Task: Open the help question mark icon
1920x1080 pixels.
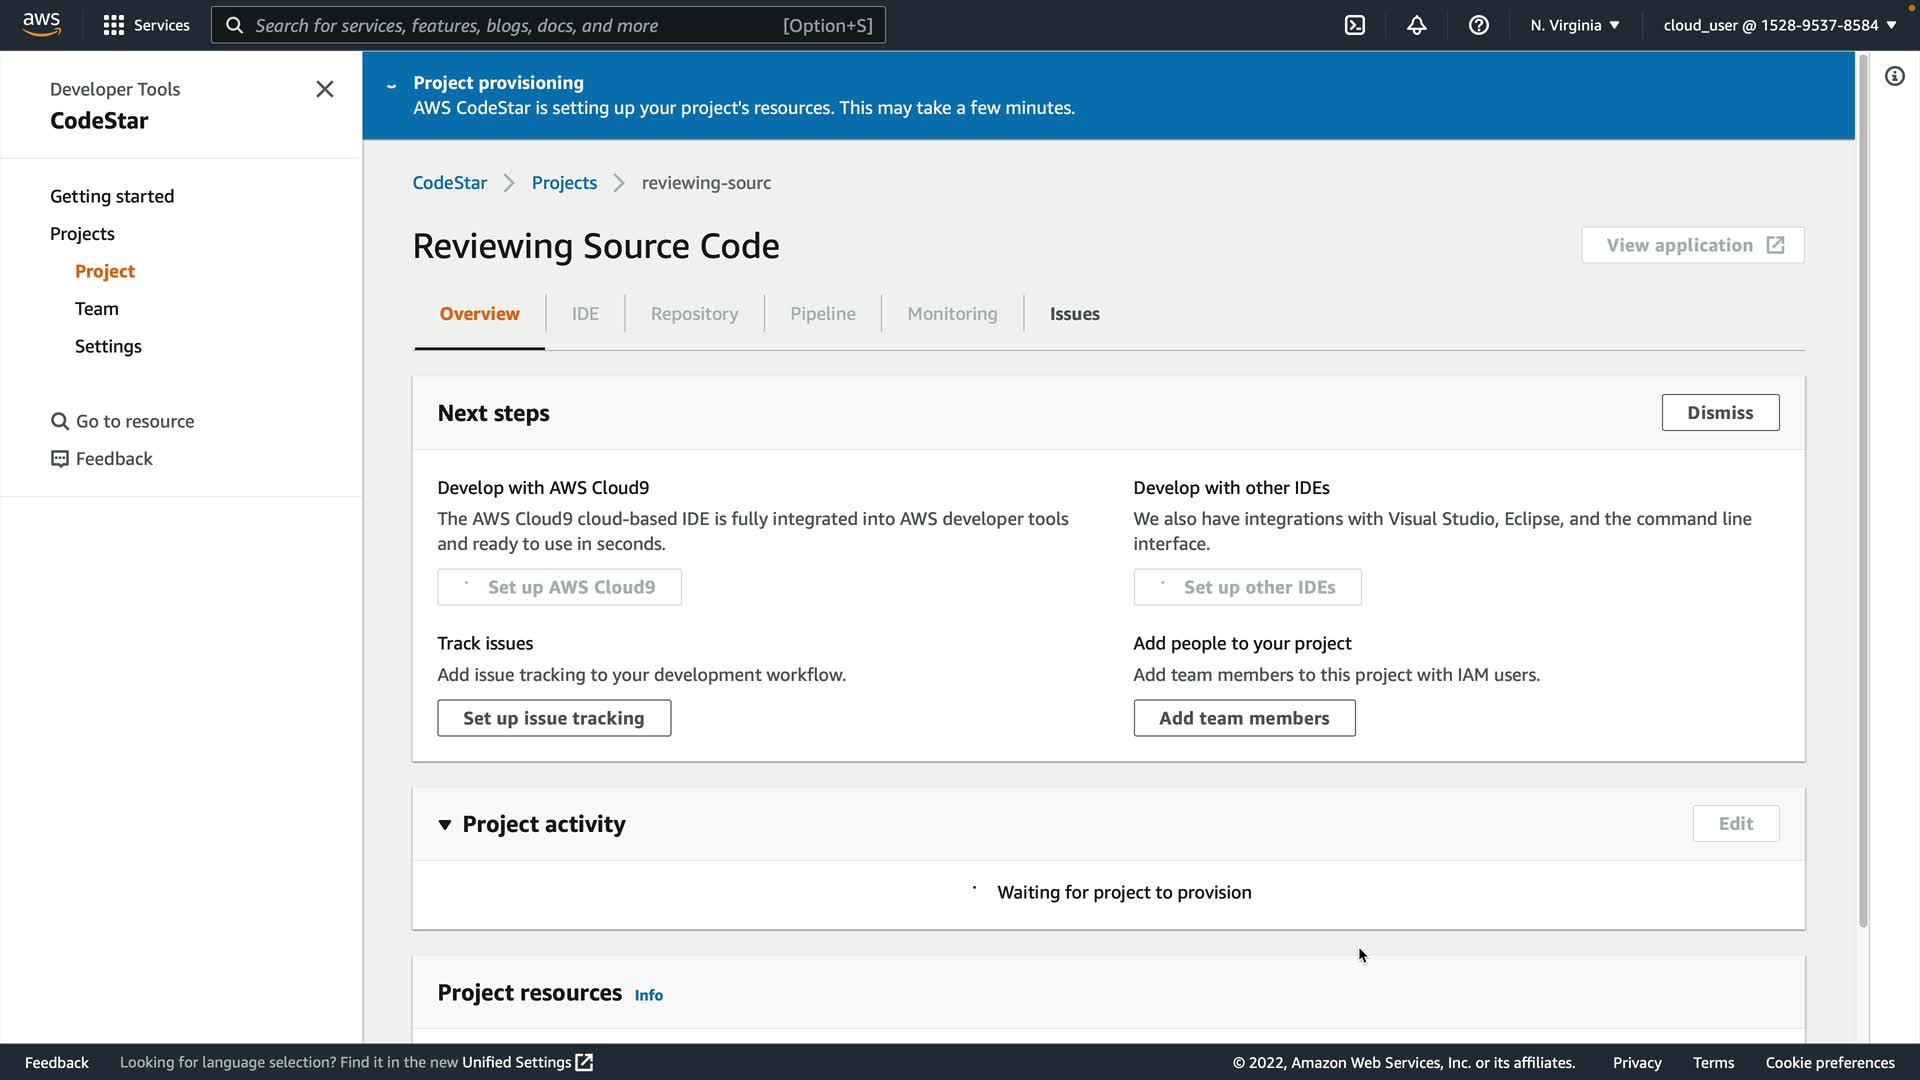Action: click(x=1478, y=25)
